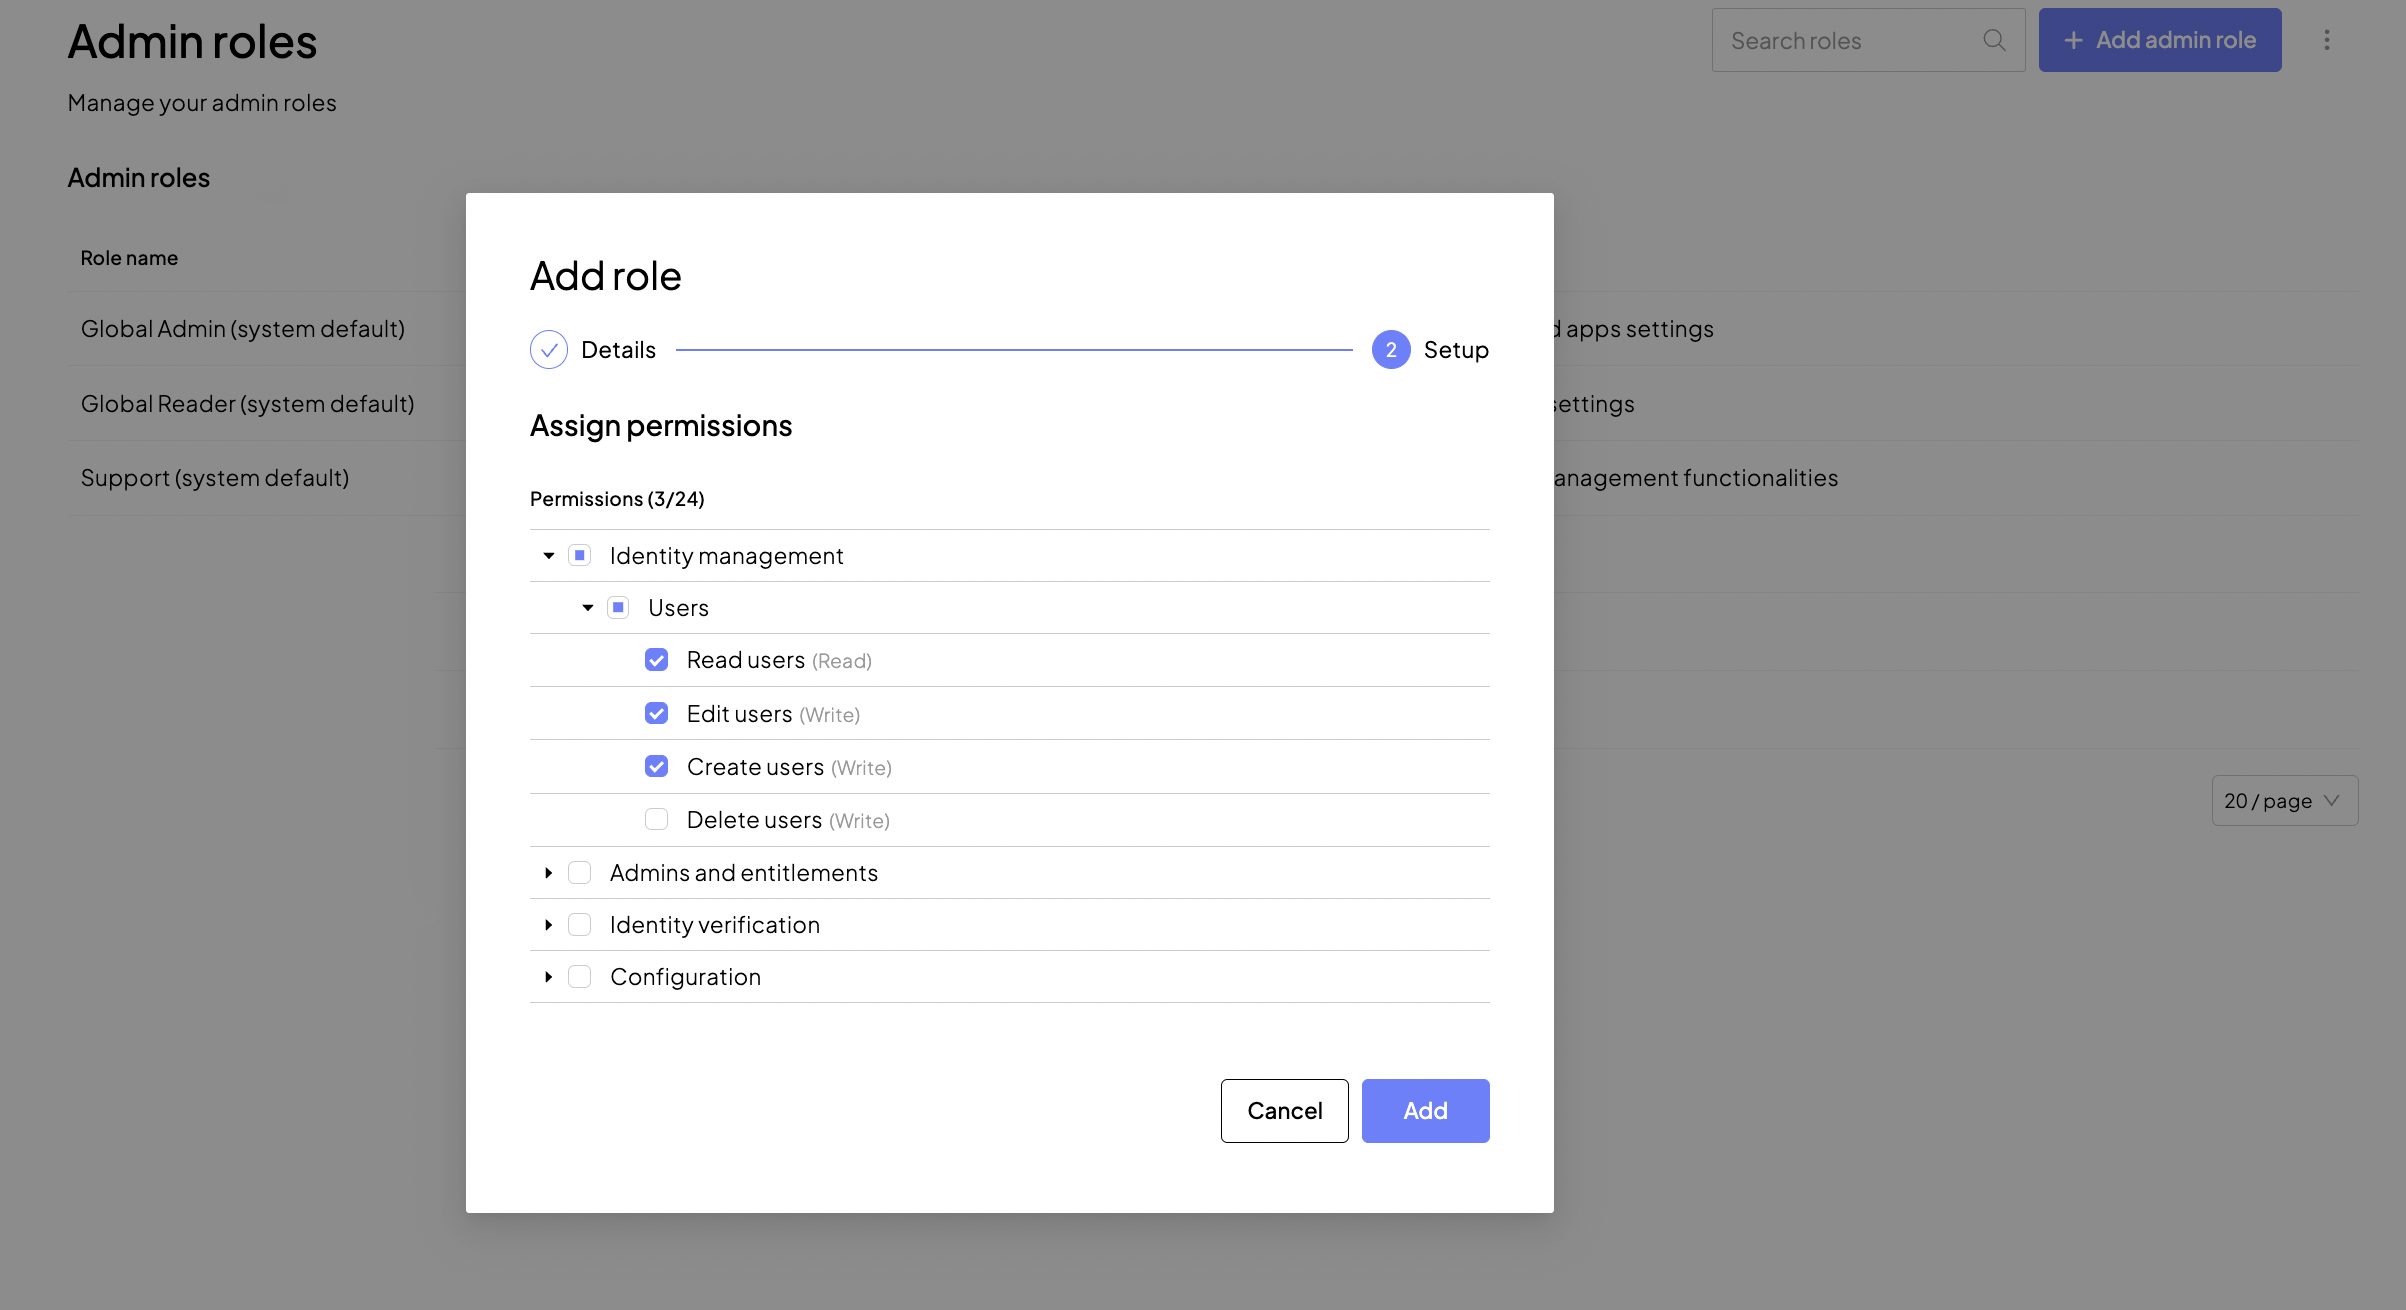Click the step 2 Setup circle
Image resolution: width=2406 pixels, height=1310 pixels.
pos(1390,350)
